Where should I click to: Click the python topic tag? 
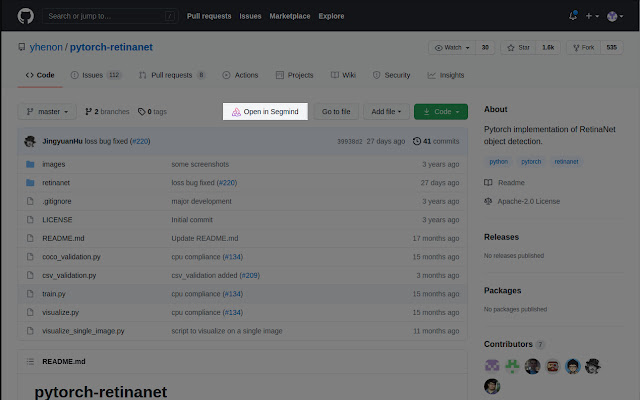499,162
